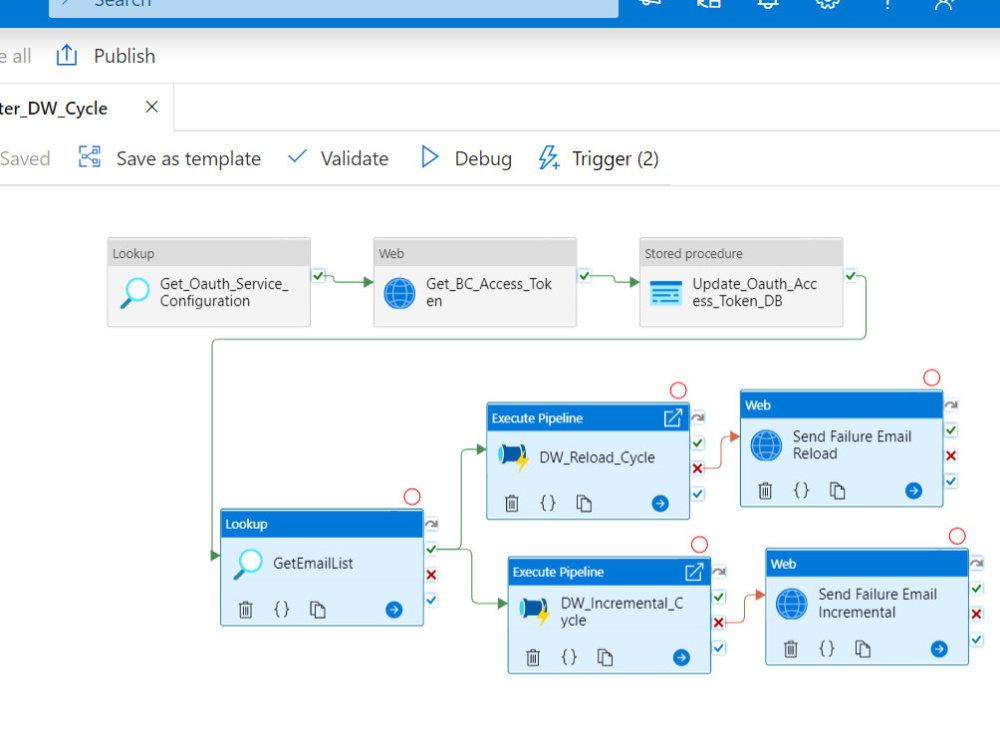Click the Publish button
This screenshot has width=1000, height=750.
click(x=106, y=56)
